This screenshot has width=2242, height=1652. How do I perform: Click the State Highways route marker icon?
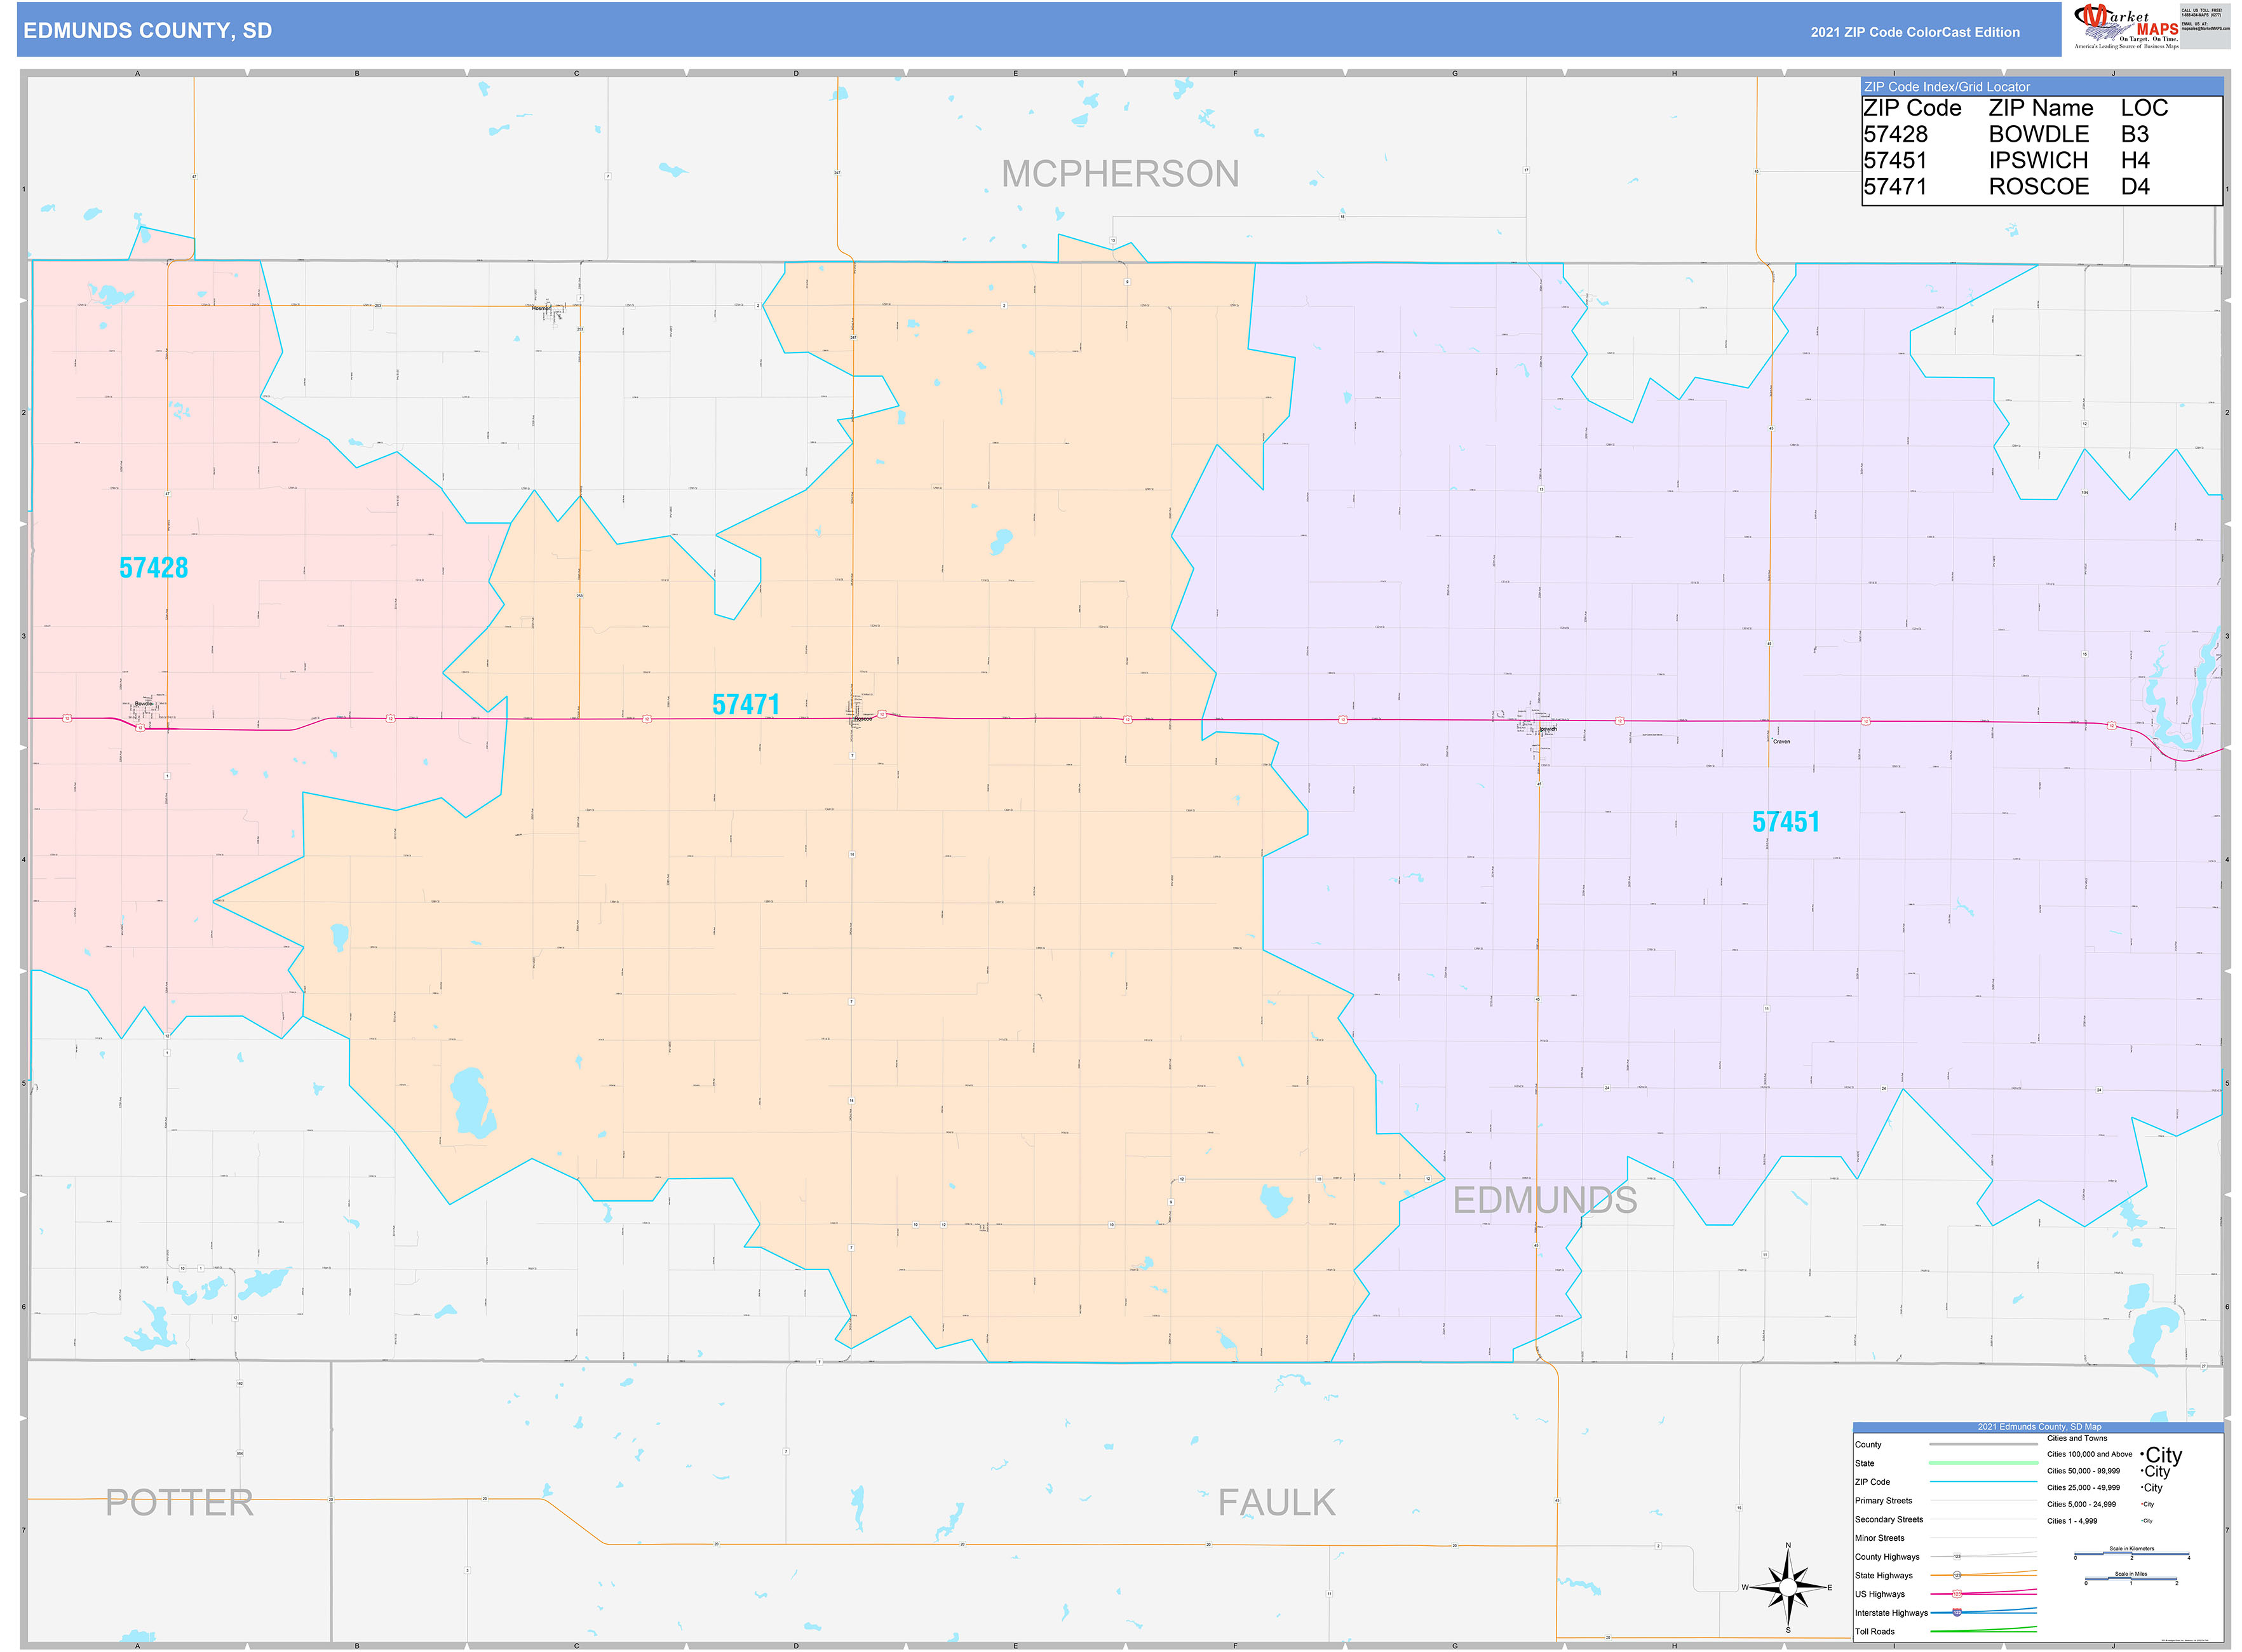(x=1957, y=1575)
